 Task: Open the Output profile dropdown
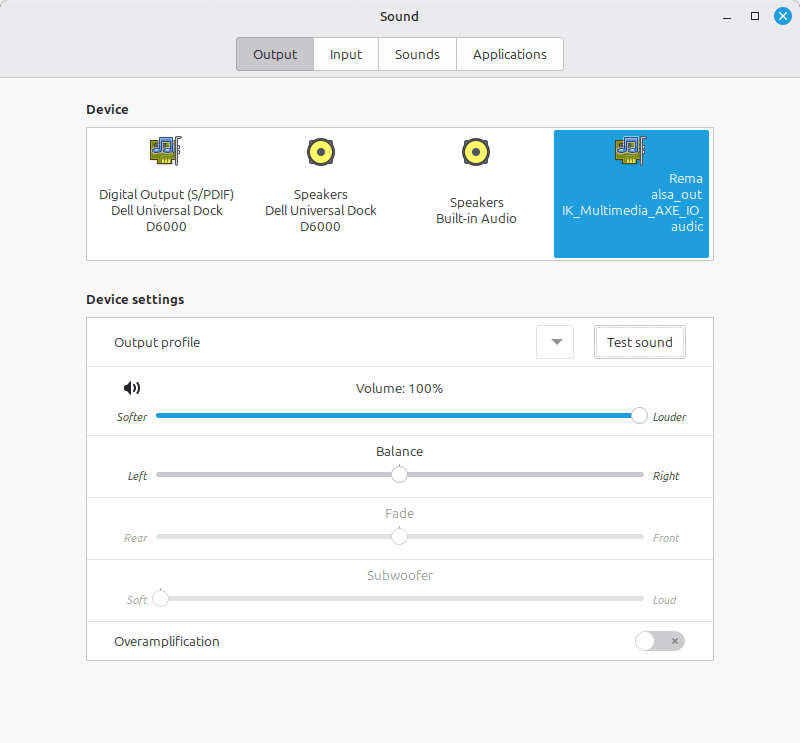[x=555, y=342]
